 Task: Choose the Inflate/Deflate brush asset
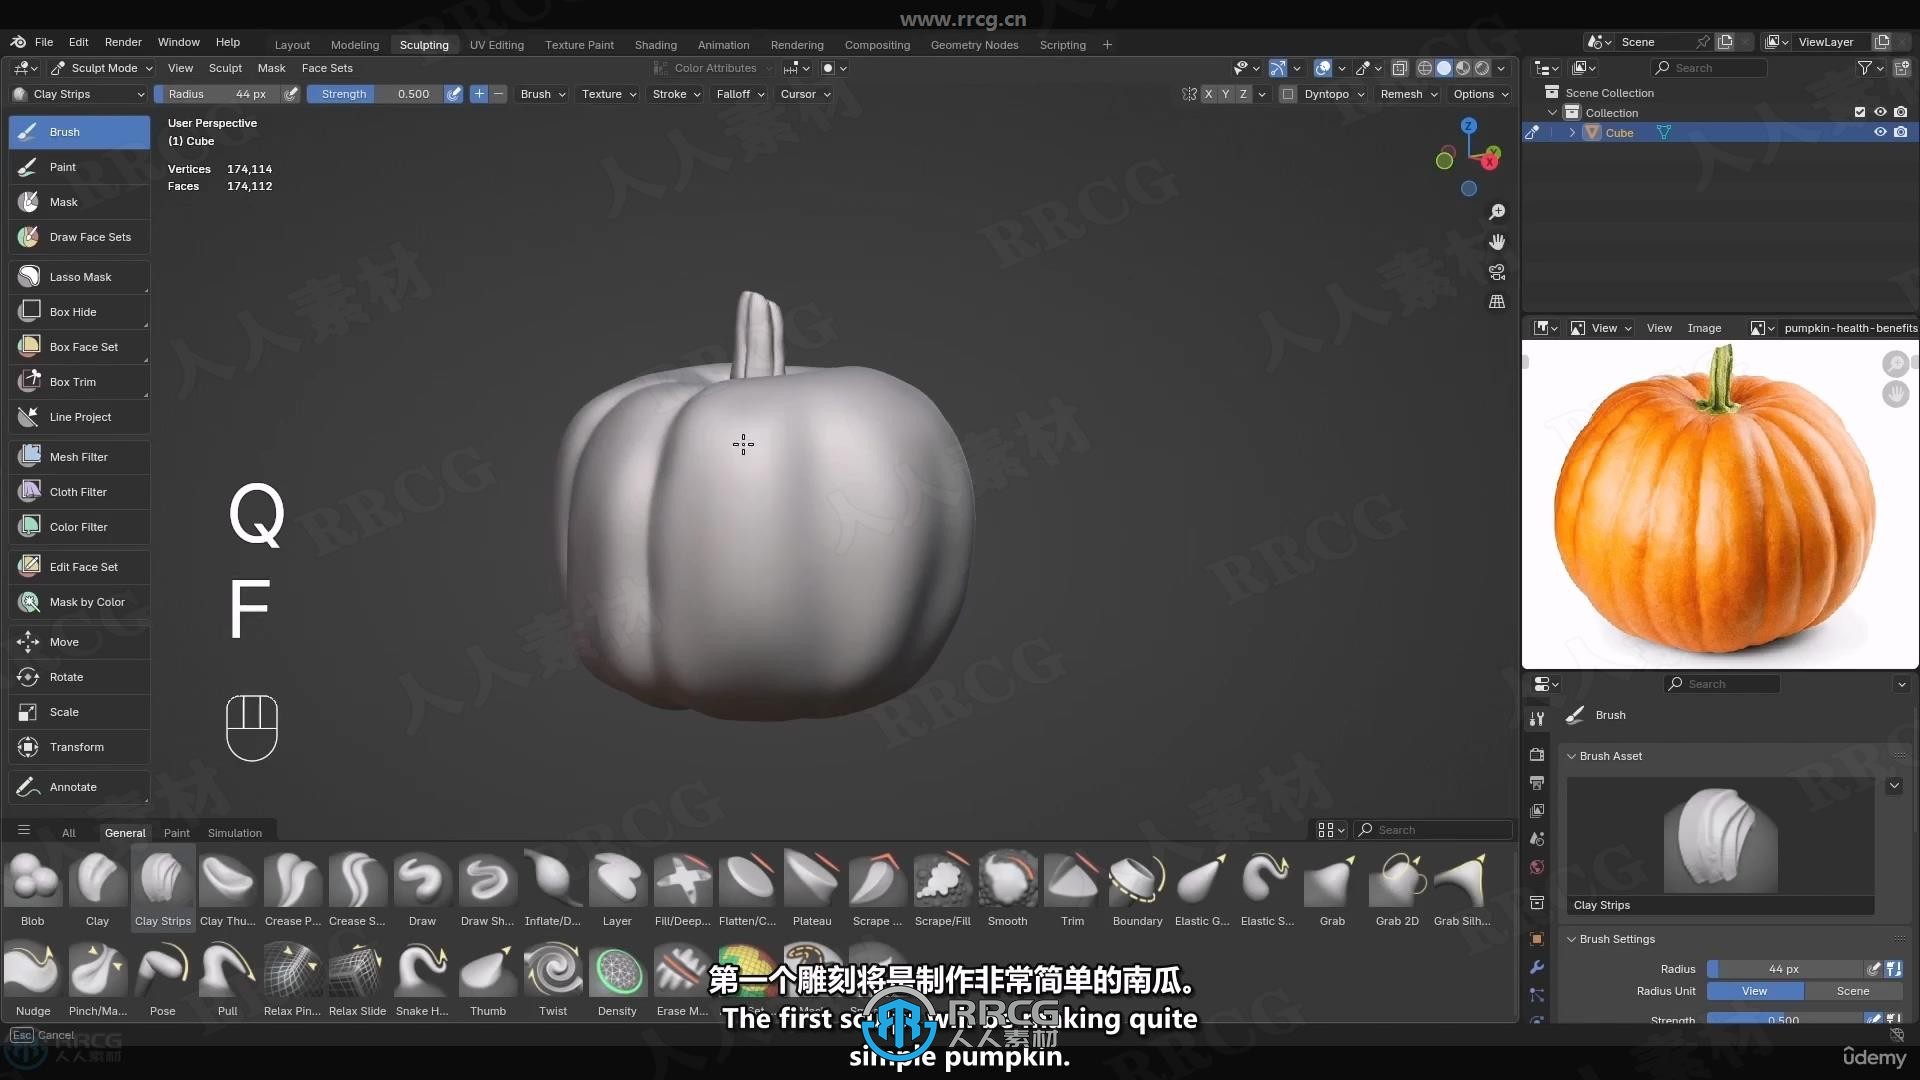[x=552, y=889]
